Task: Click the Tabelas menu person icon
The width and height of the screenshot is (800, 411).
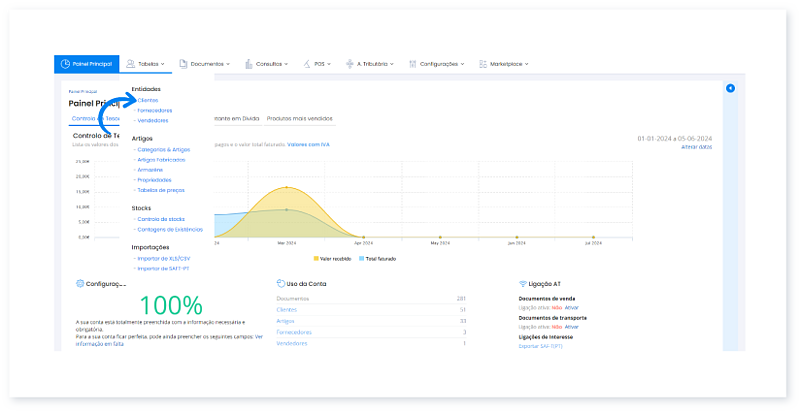Action: point(130,64)
